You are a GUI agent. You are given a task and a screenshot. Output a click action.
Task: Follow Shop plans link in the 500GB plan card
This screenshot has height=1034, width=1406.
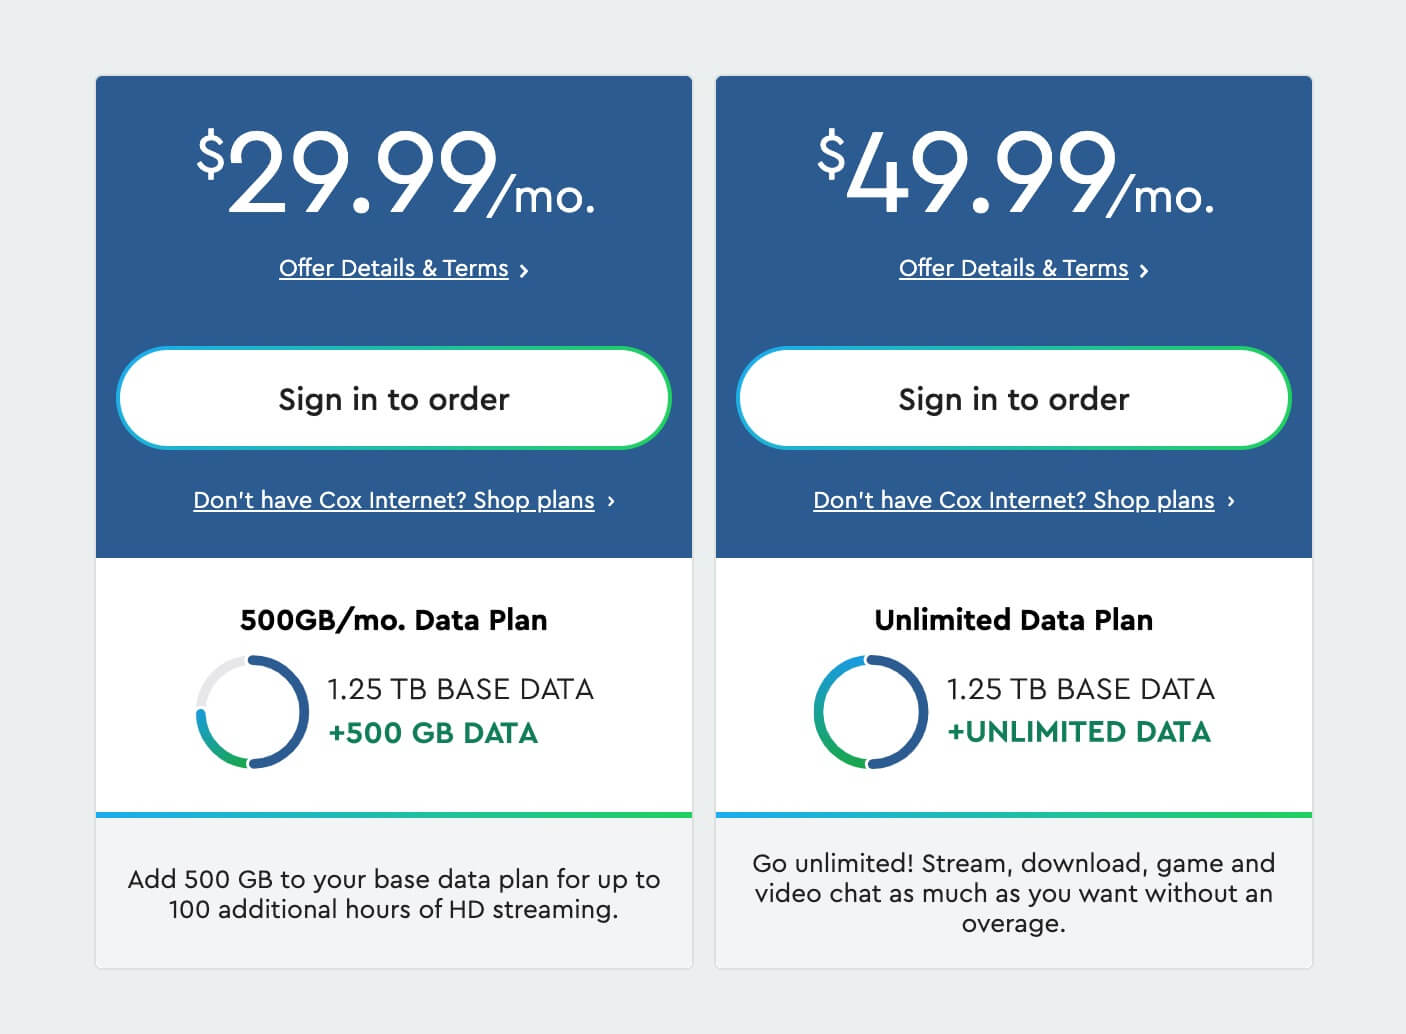pos(394,500)
